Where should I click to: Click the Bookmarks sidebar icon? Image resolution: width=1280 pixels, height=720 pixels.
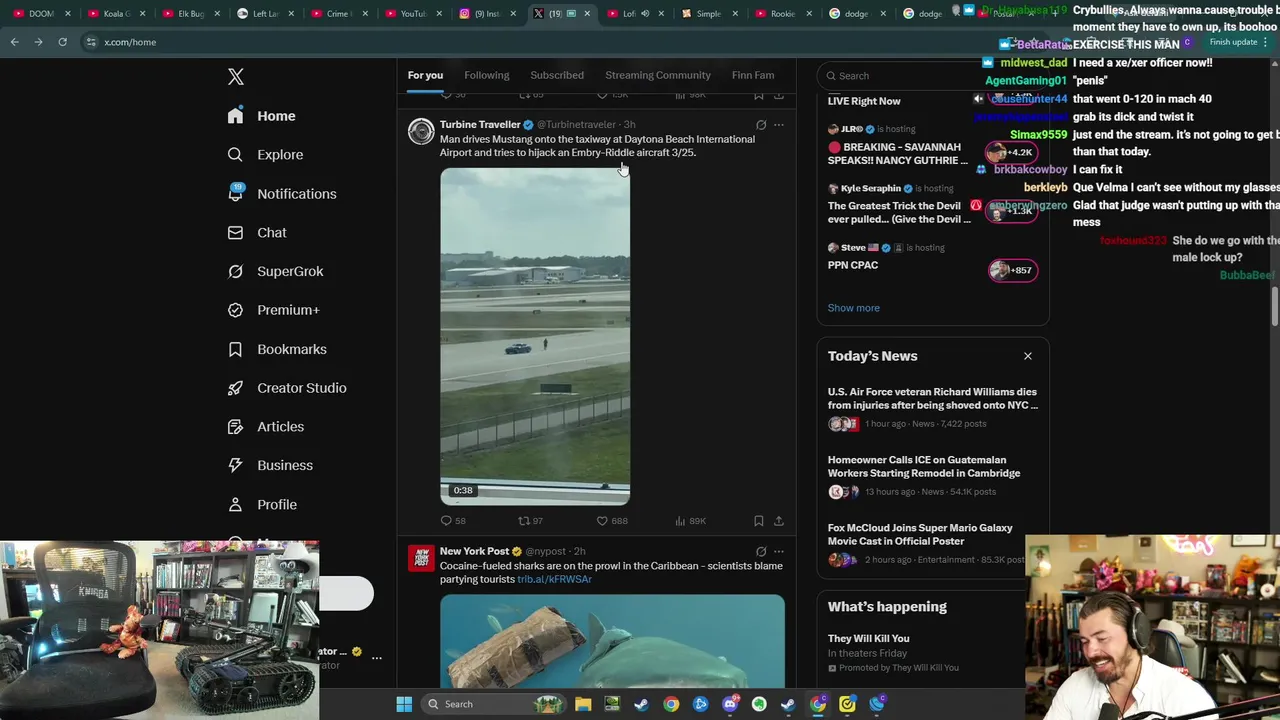pyautogui.click(x=235, y=349)
